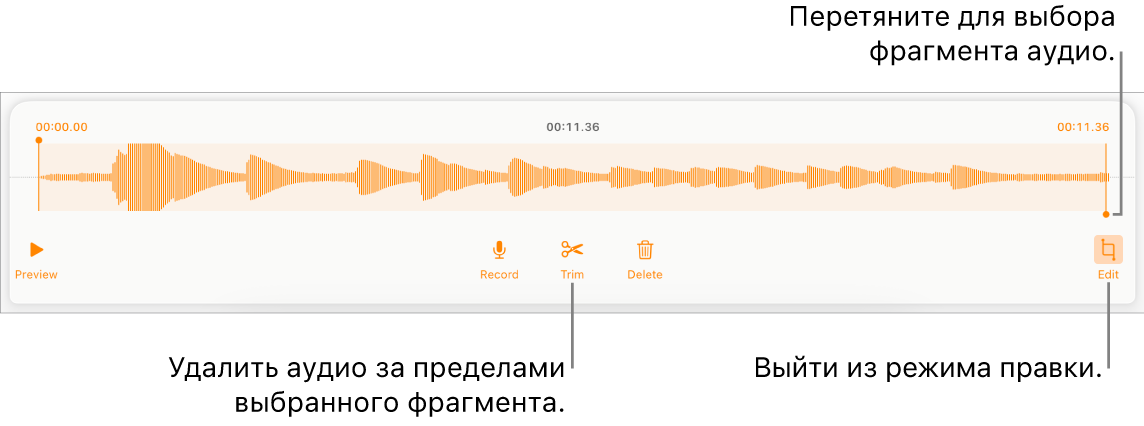Click the gray 00:11.36 center timestamp

pyautogui.click(x=573, y=127)
